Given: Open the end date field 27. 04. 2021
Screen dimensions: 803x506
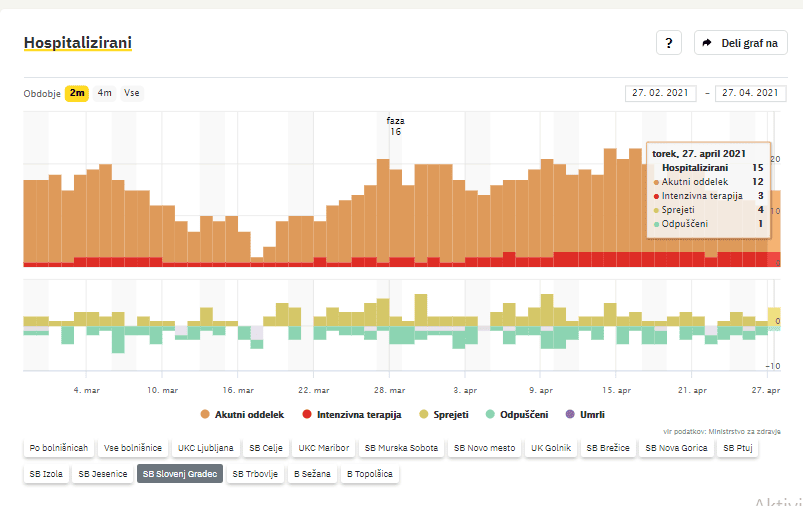Looking at the screenshot, I should 749,93.
